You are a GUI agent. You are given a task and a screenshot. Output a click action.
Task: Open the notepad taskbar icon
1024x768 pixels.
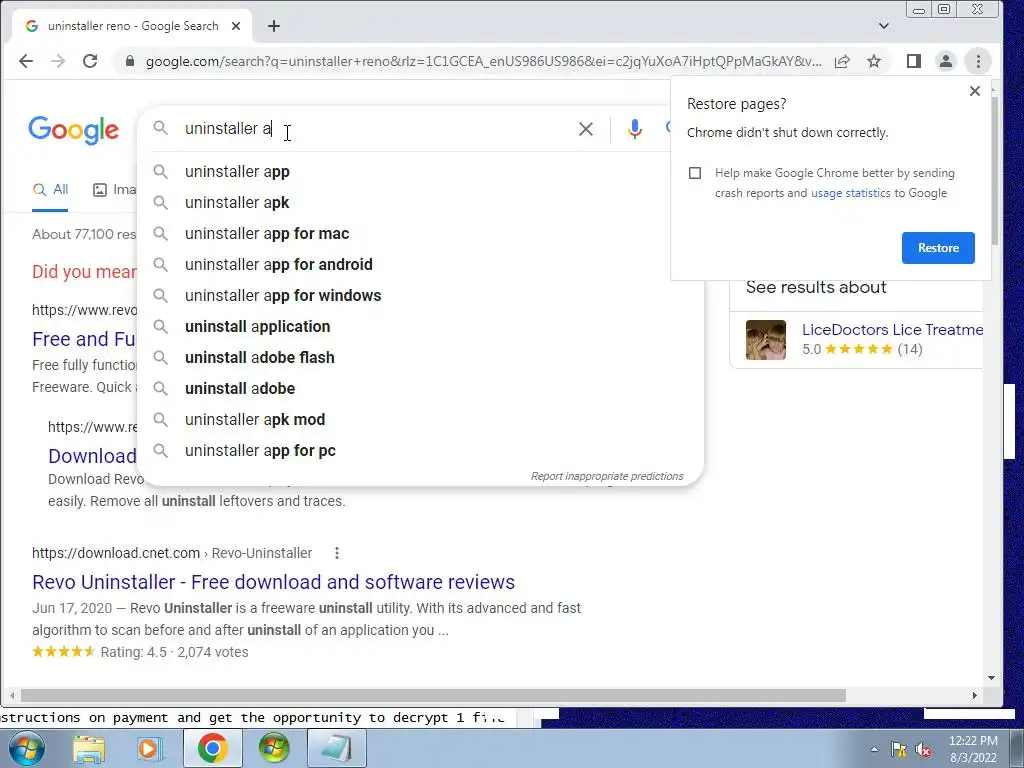(336, 748)
